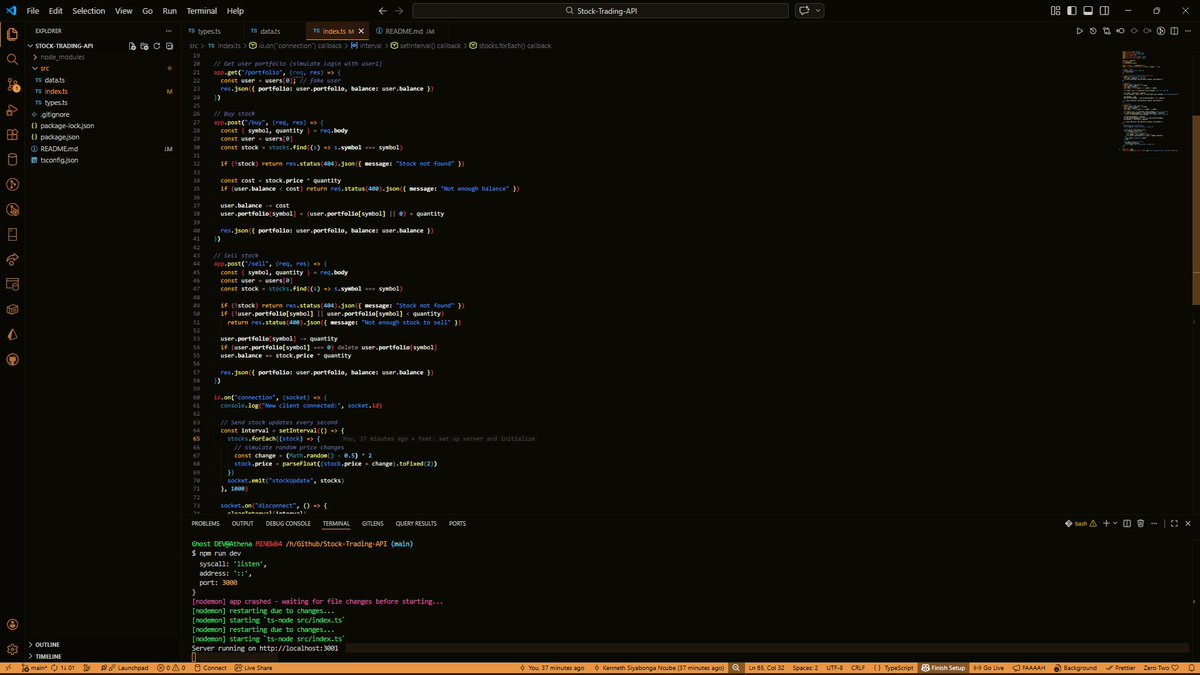Image resolution: width=1200 pixels, height=675 pixels.
Task: Open the Extensions view
Action: (x=13, y=134)
